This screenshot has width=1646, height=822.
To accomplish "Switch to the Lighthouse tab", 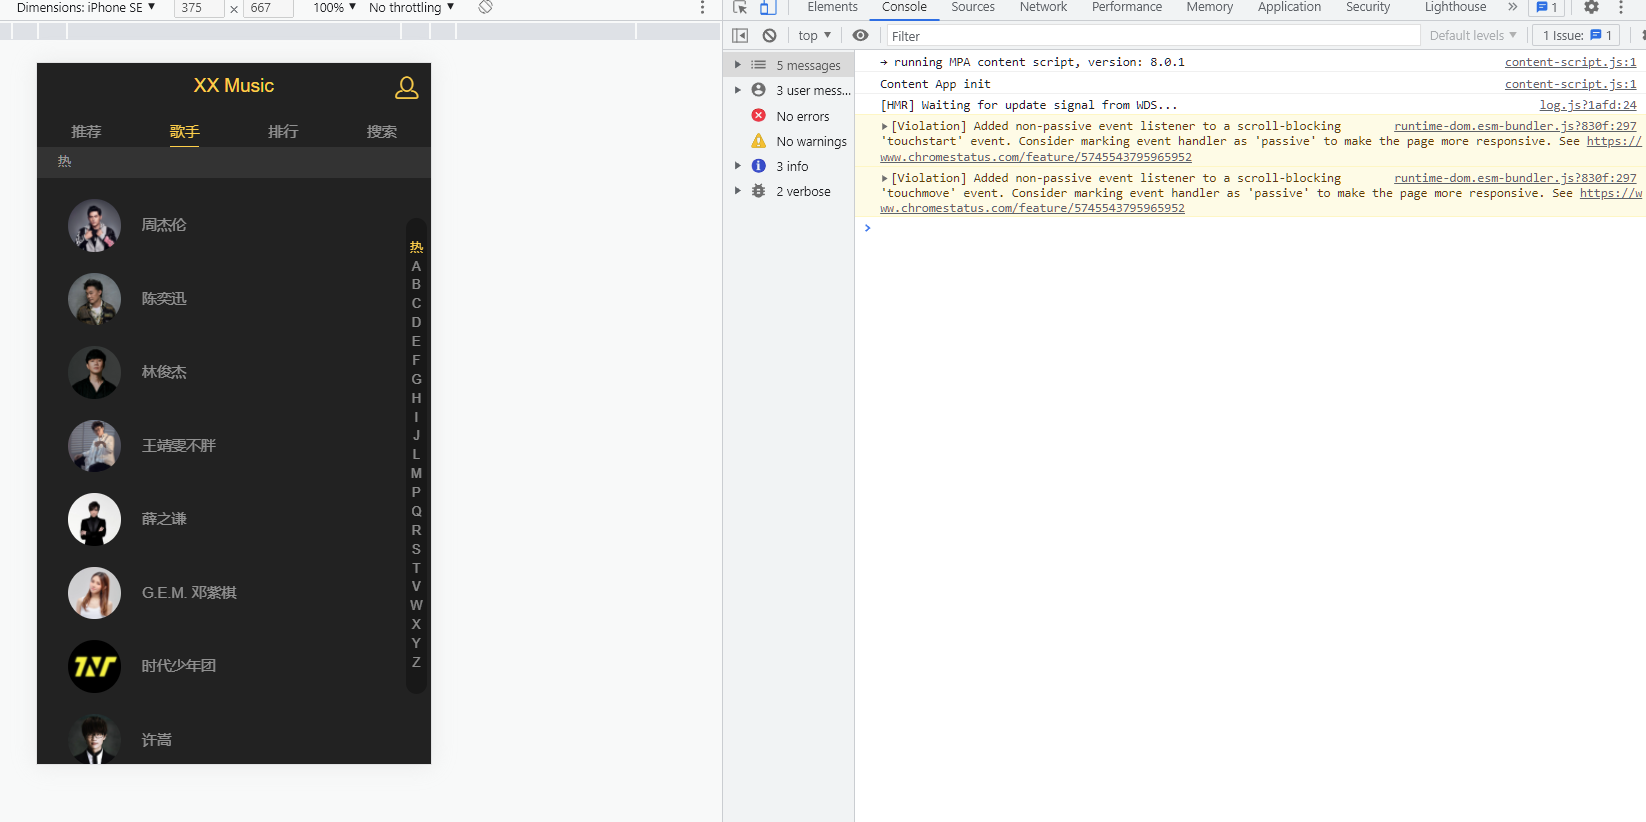I will click(x=1455, y=7).
